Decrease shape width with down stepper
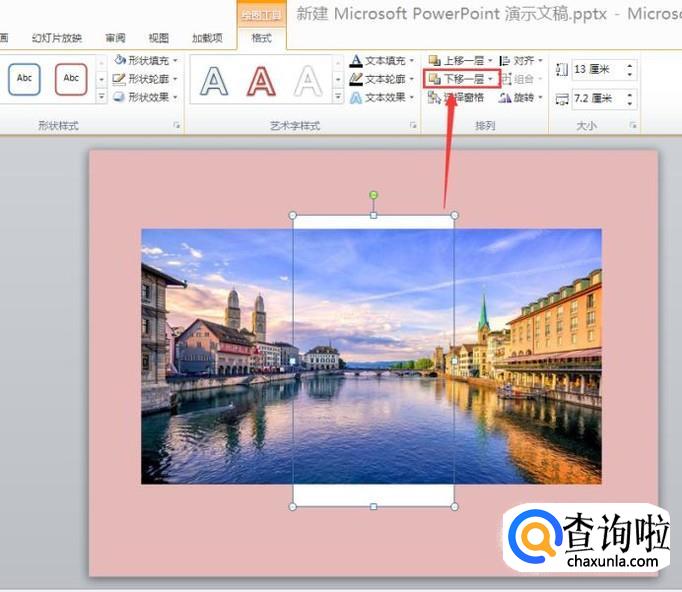682x592 pixels. (x=630, y=103)
